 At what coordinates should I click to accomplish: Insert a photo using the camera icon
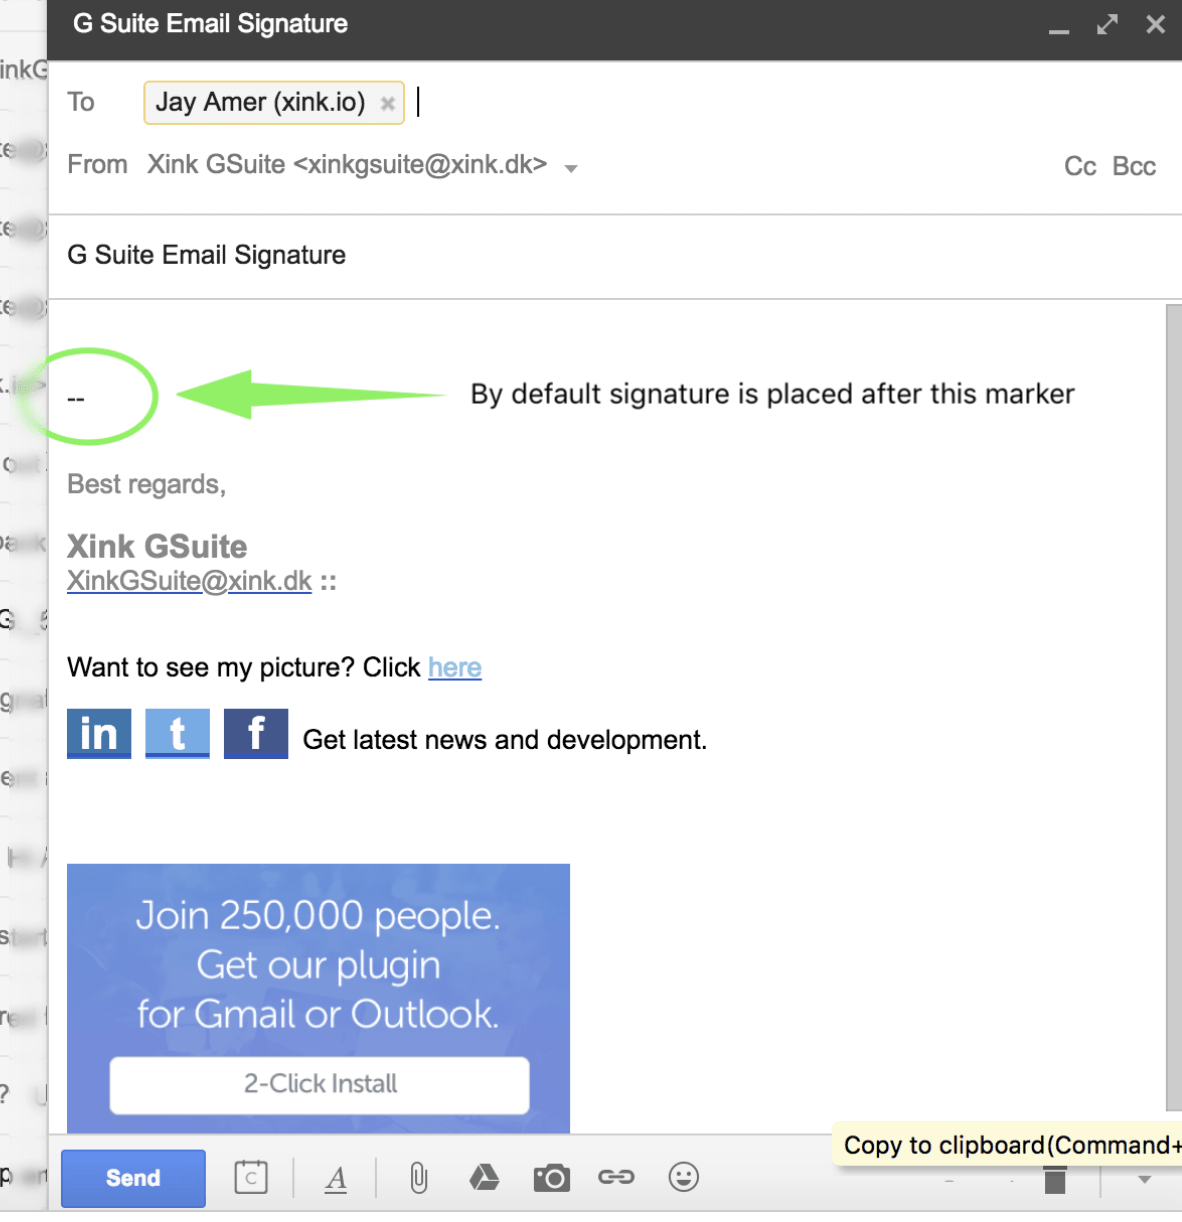551,1177
